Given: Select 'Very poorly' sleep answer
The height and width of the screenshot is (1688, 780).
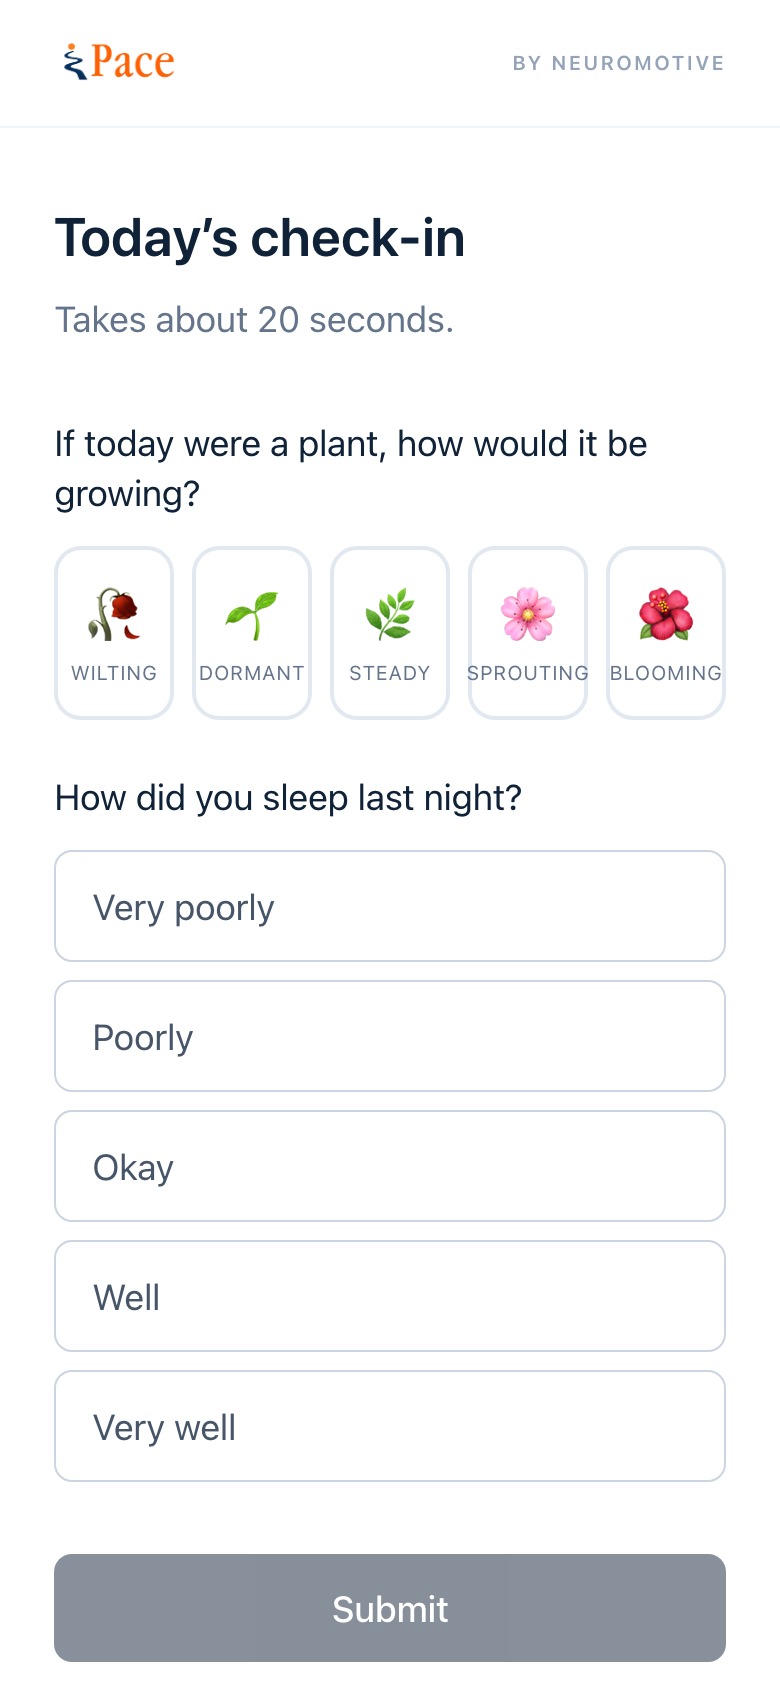Looking at the screenshot, I should pos(390,906).
